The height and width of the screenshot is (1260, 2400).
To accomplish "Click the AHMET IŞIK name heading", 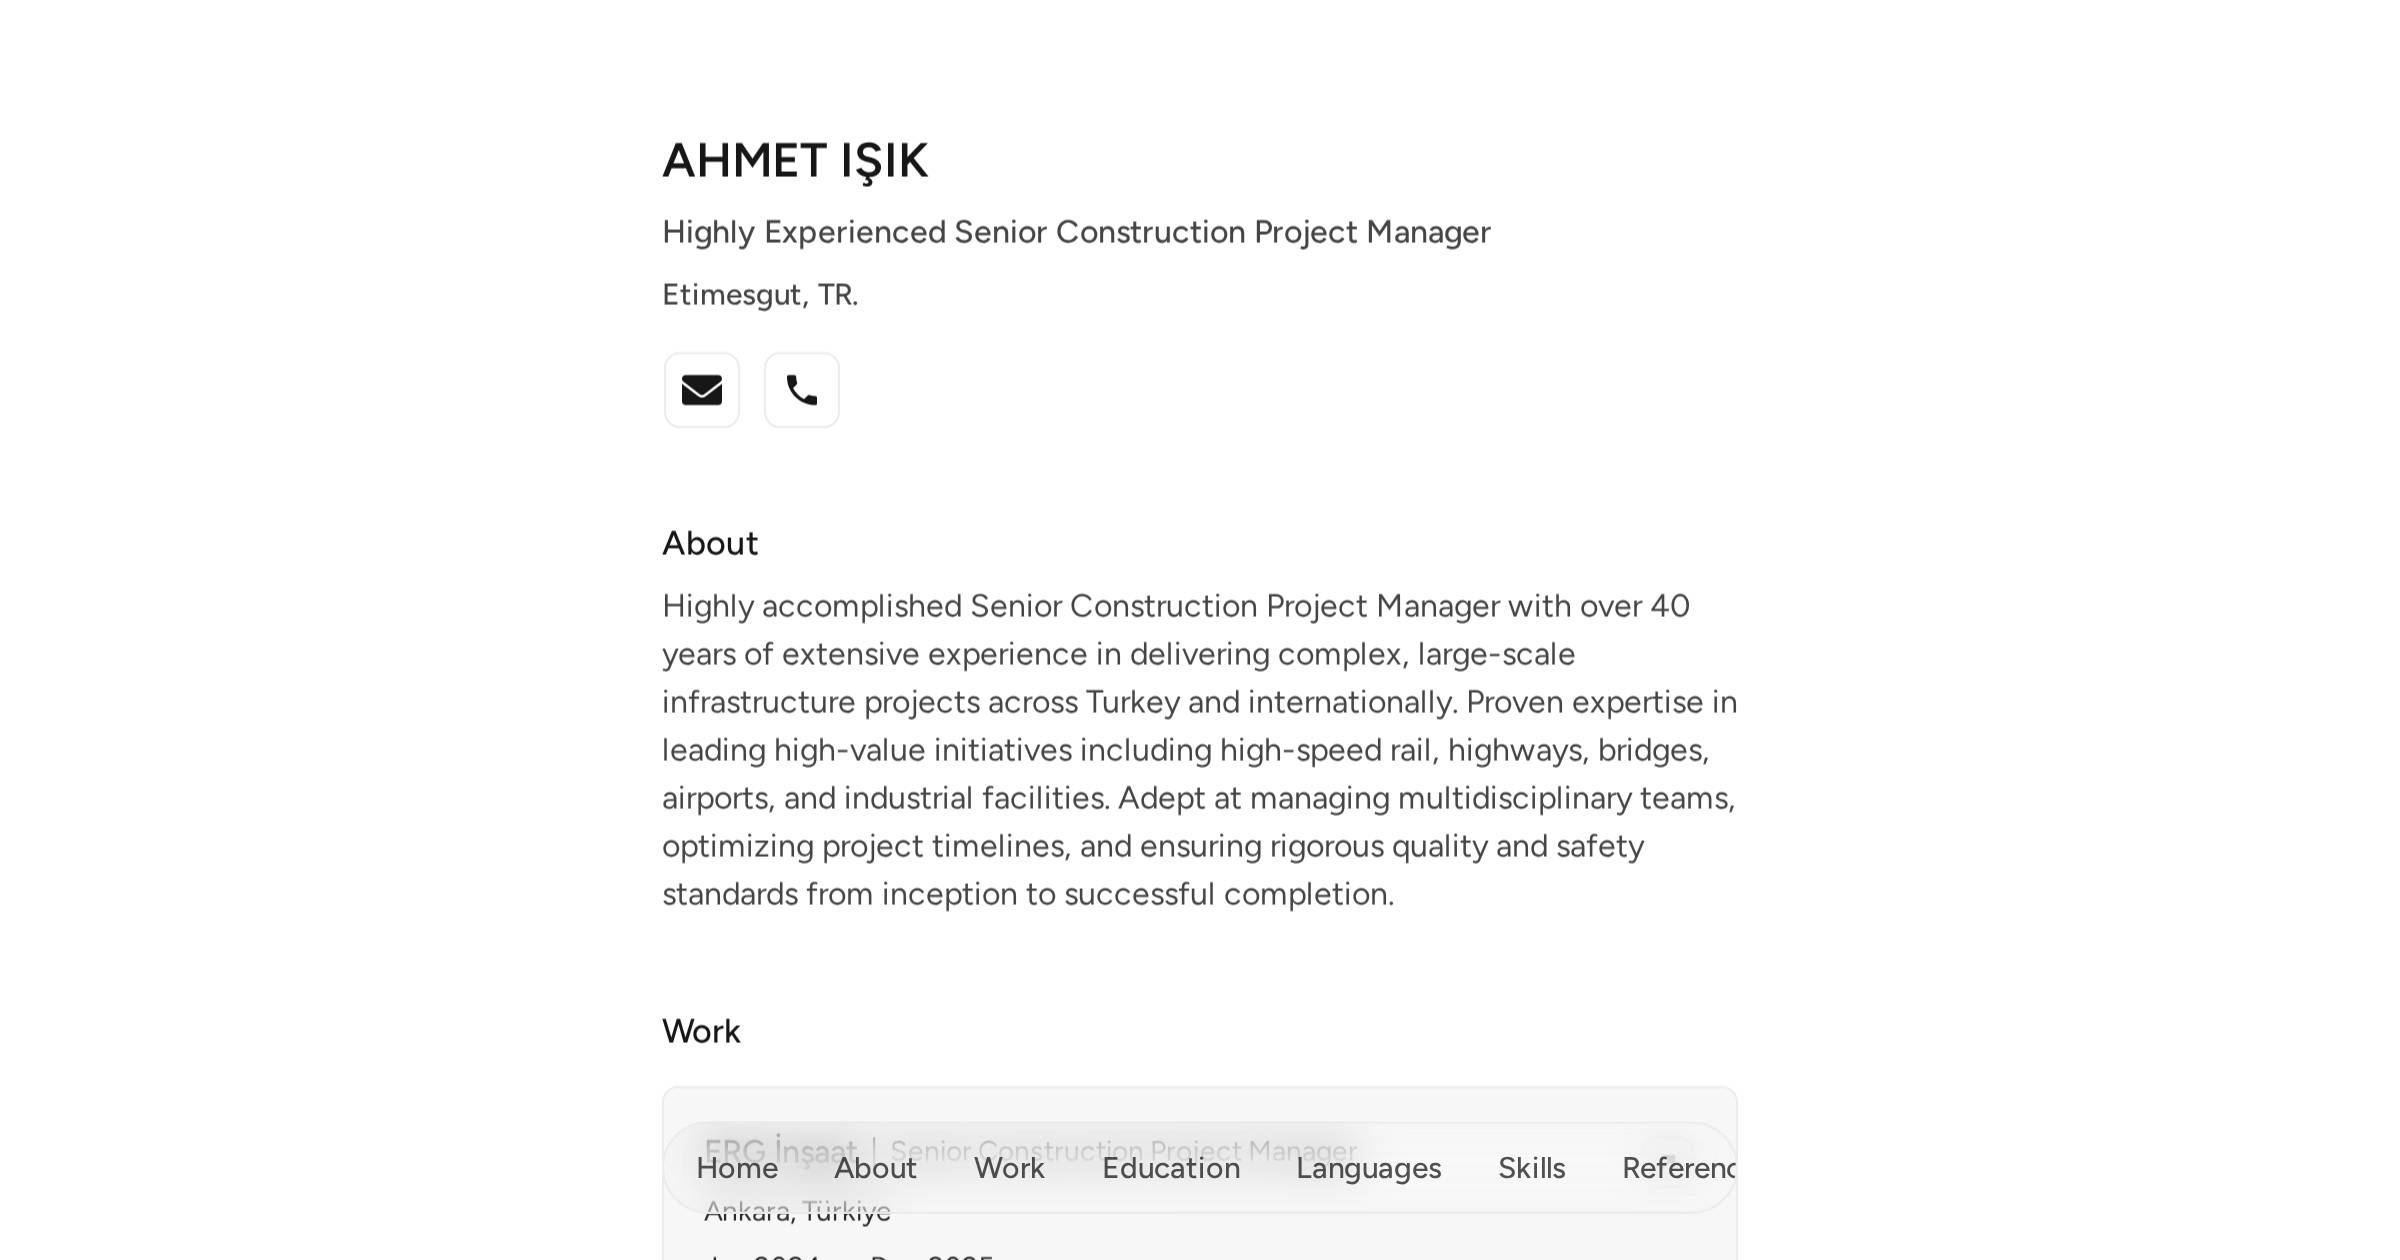I will pos(796,160).
